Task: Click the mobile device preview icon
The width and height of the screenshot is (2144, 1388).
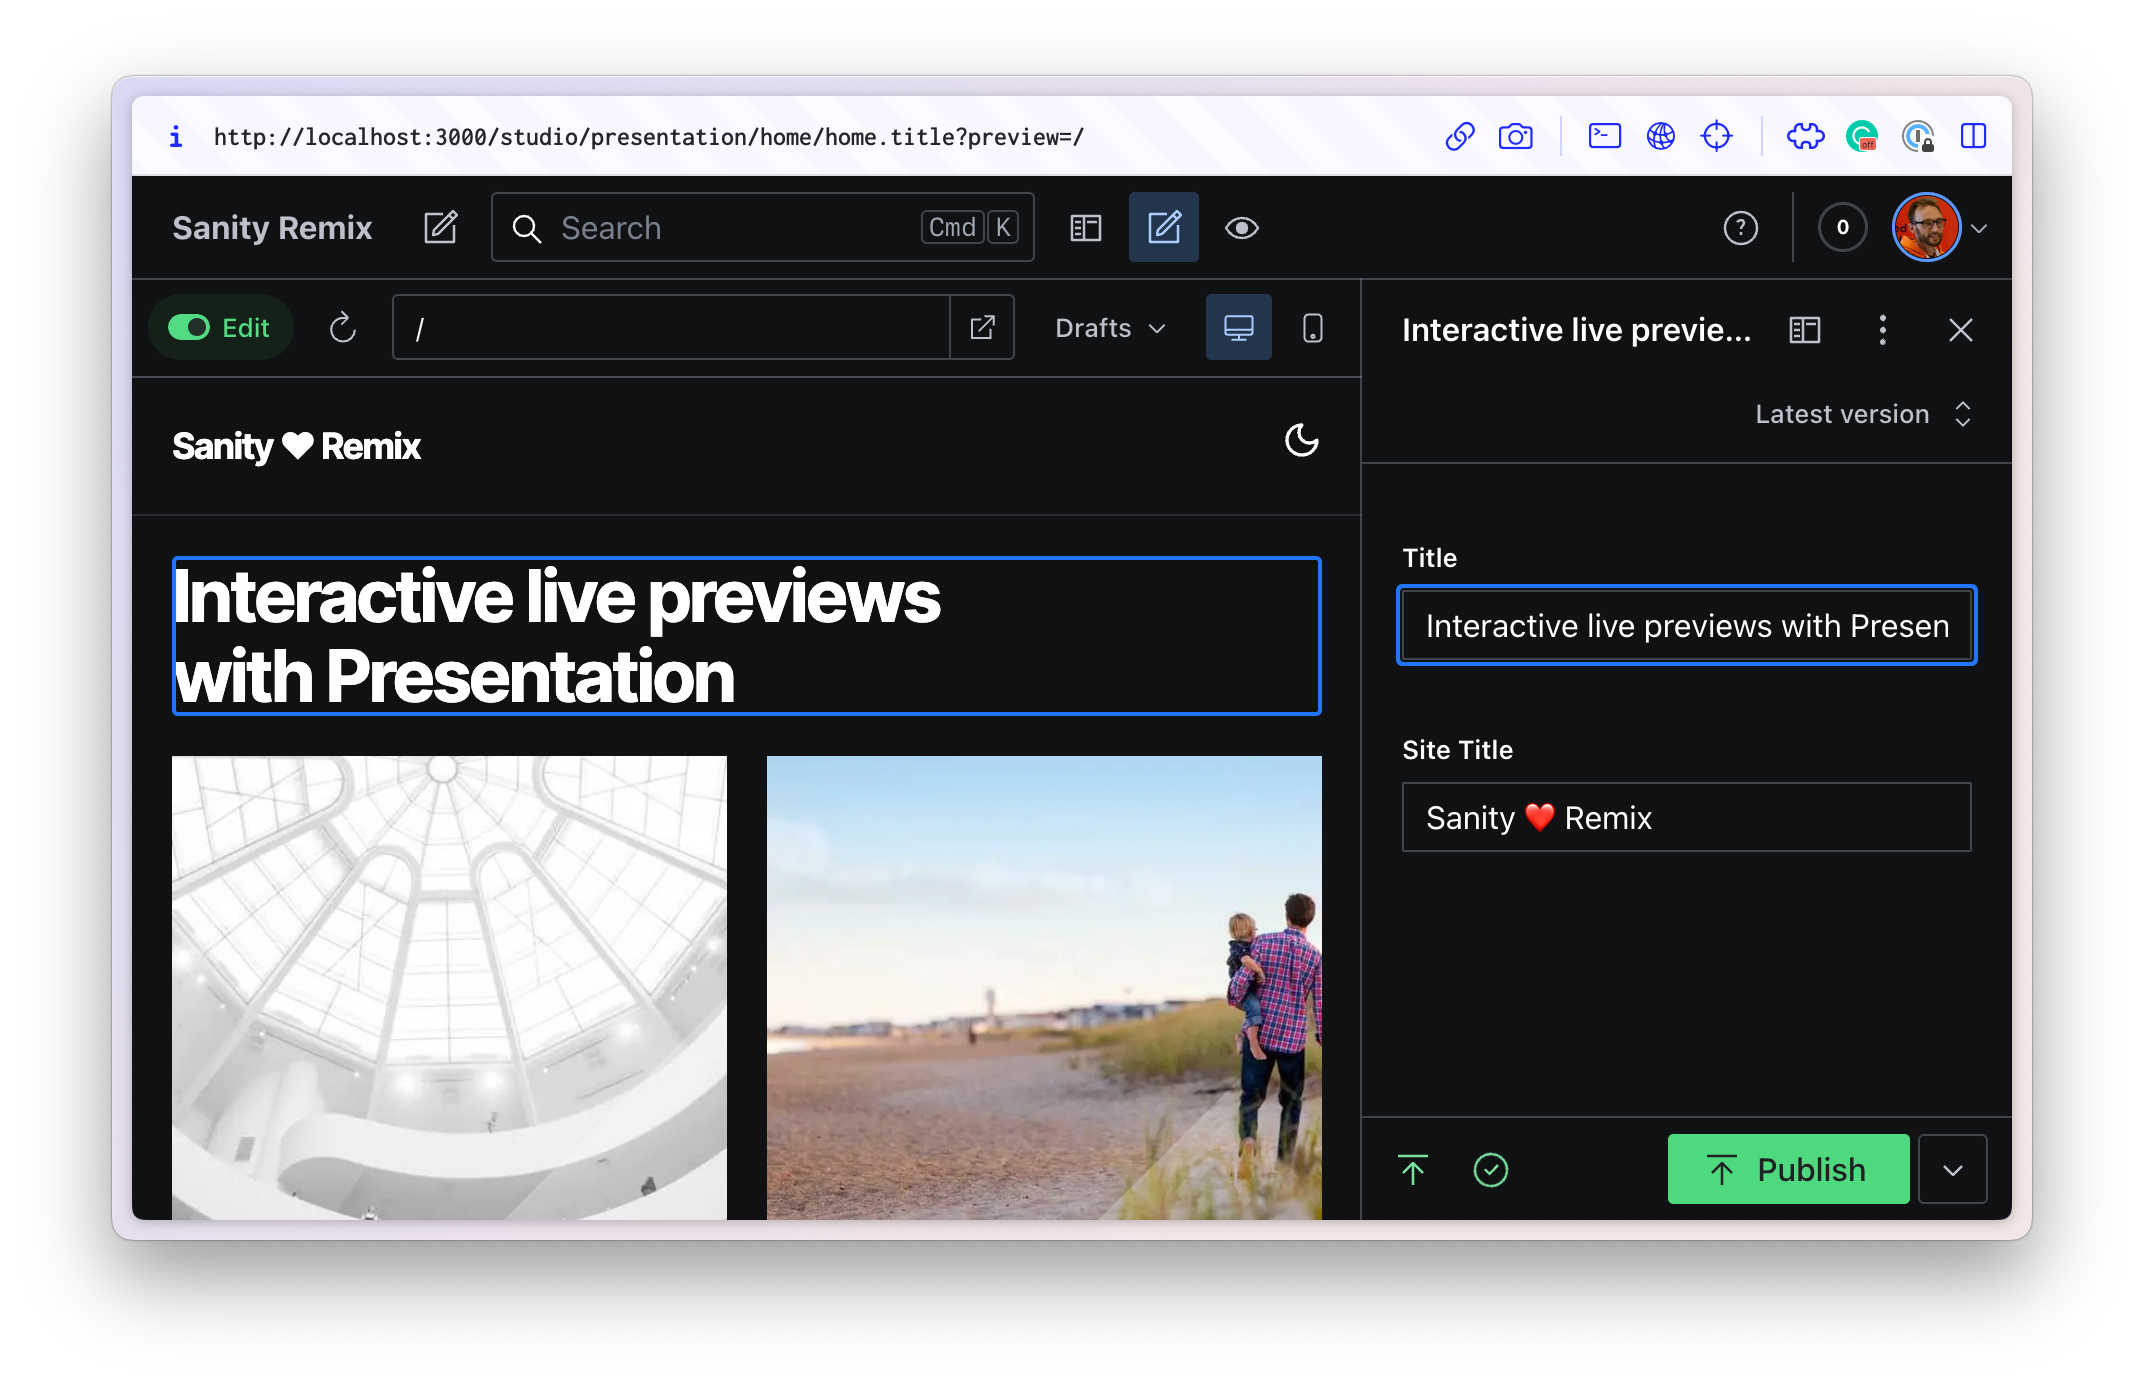Action: (x=1314, y=327)
